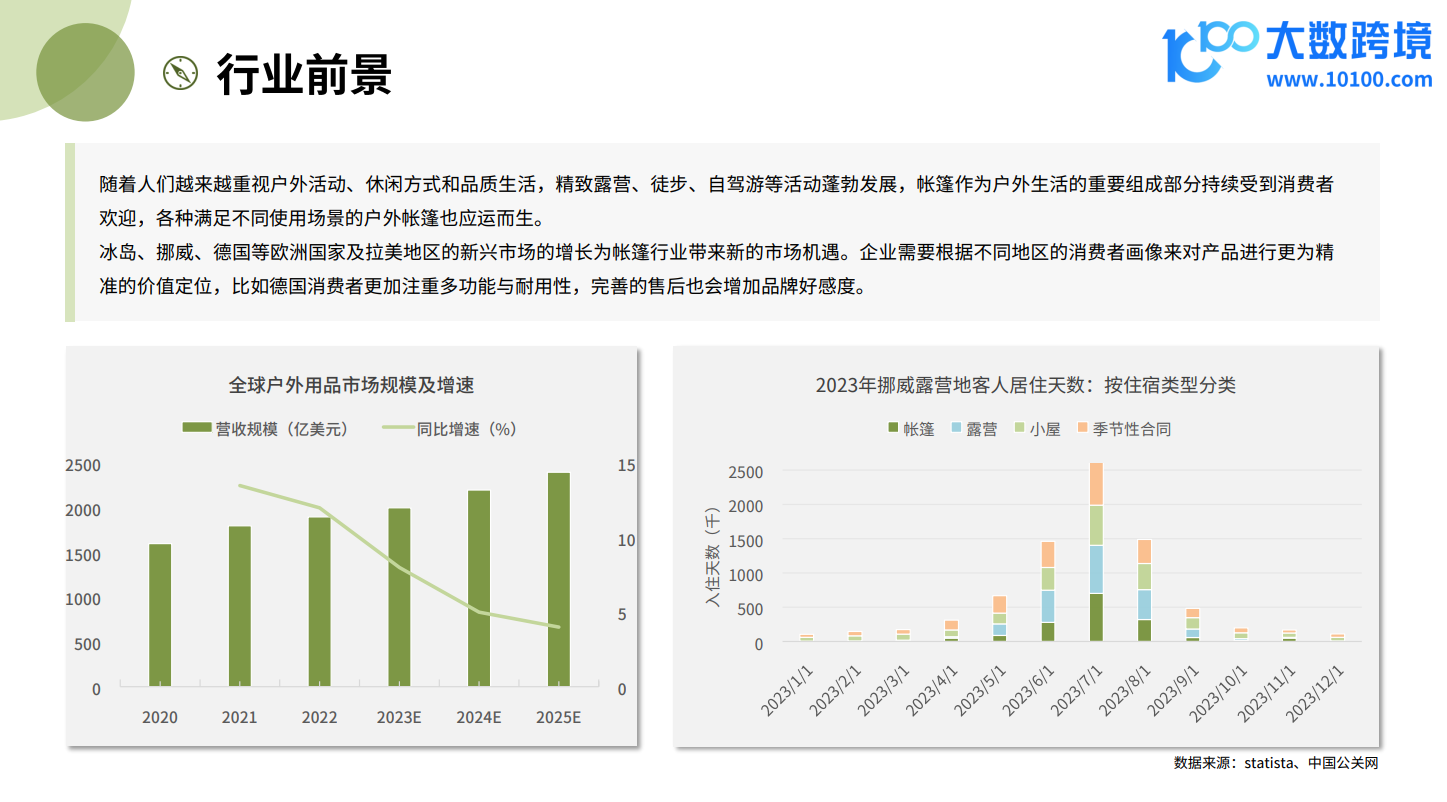The width and height of the screenshot is (1447, 802).
Task: Click the 同比增速（%）legend line marker
Action: 398,429
